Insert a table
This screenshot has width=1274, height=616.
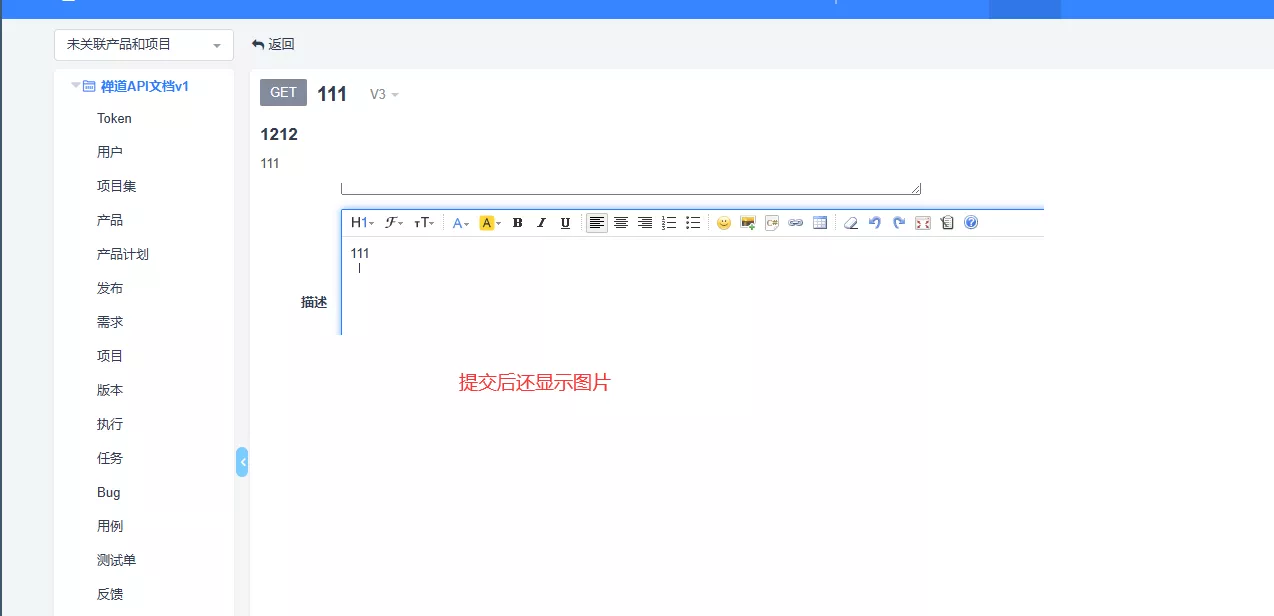(x=820, y=223)
